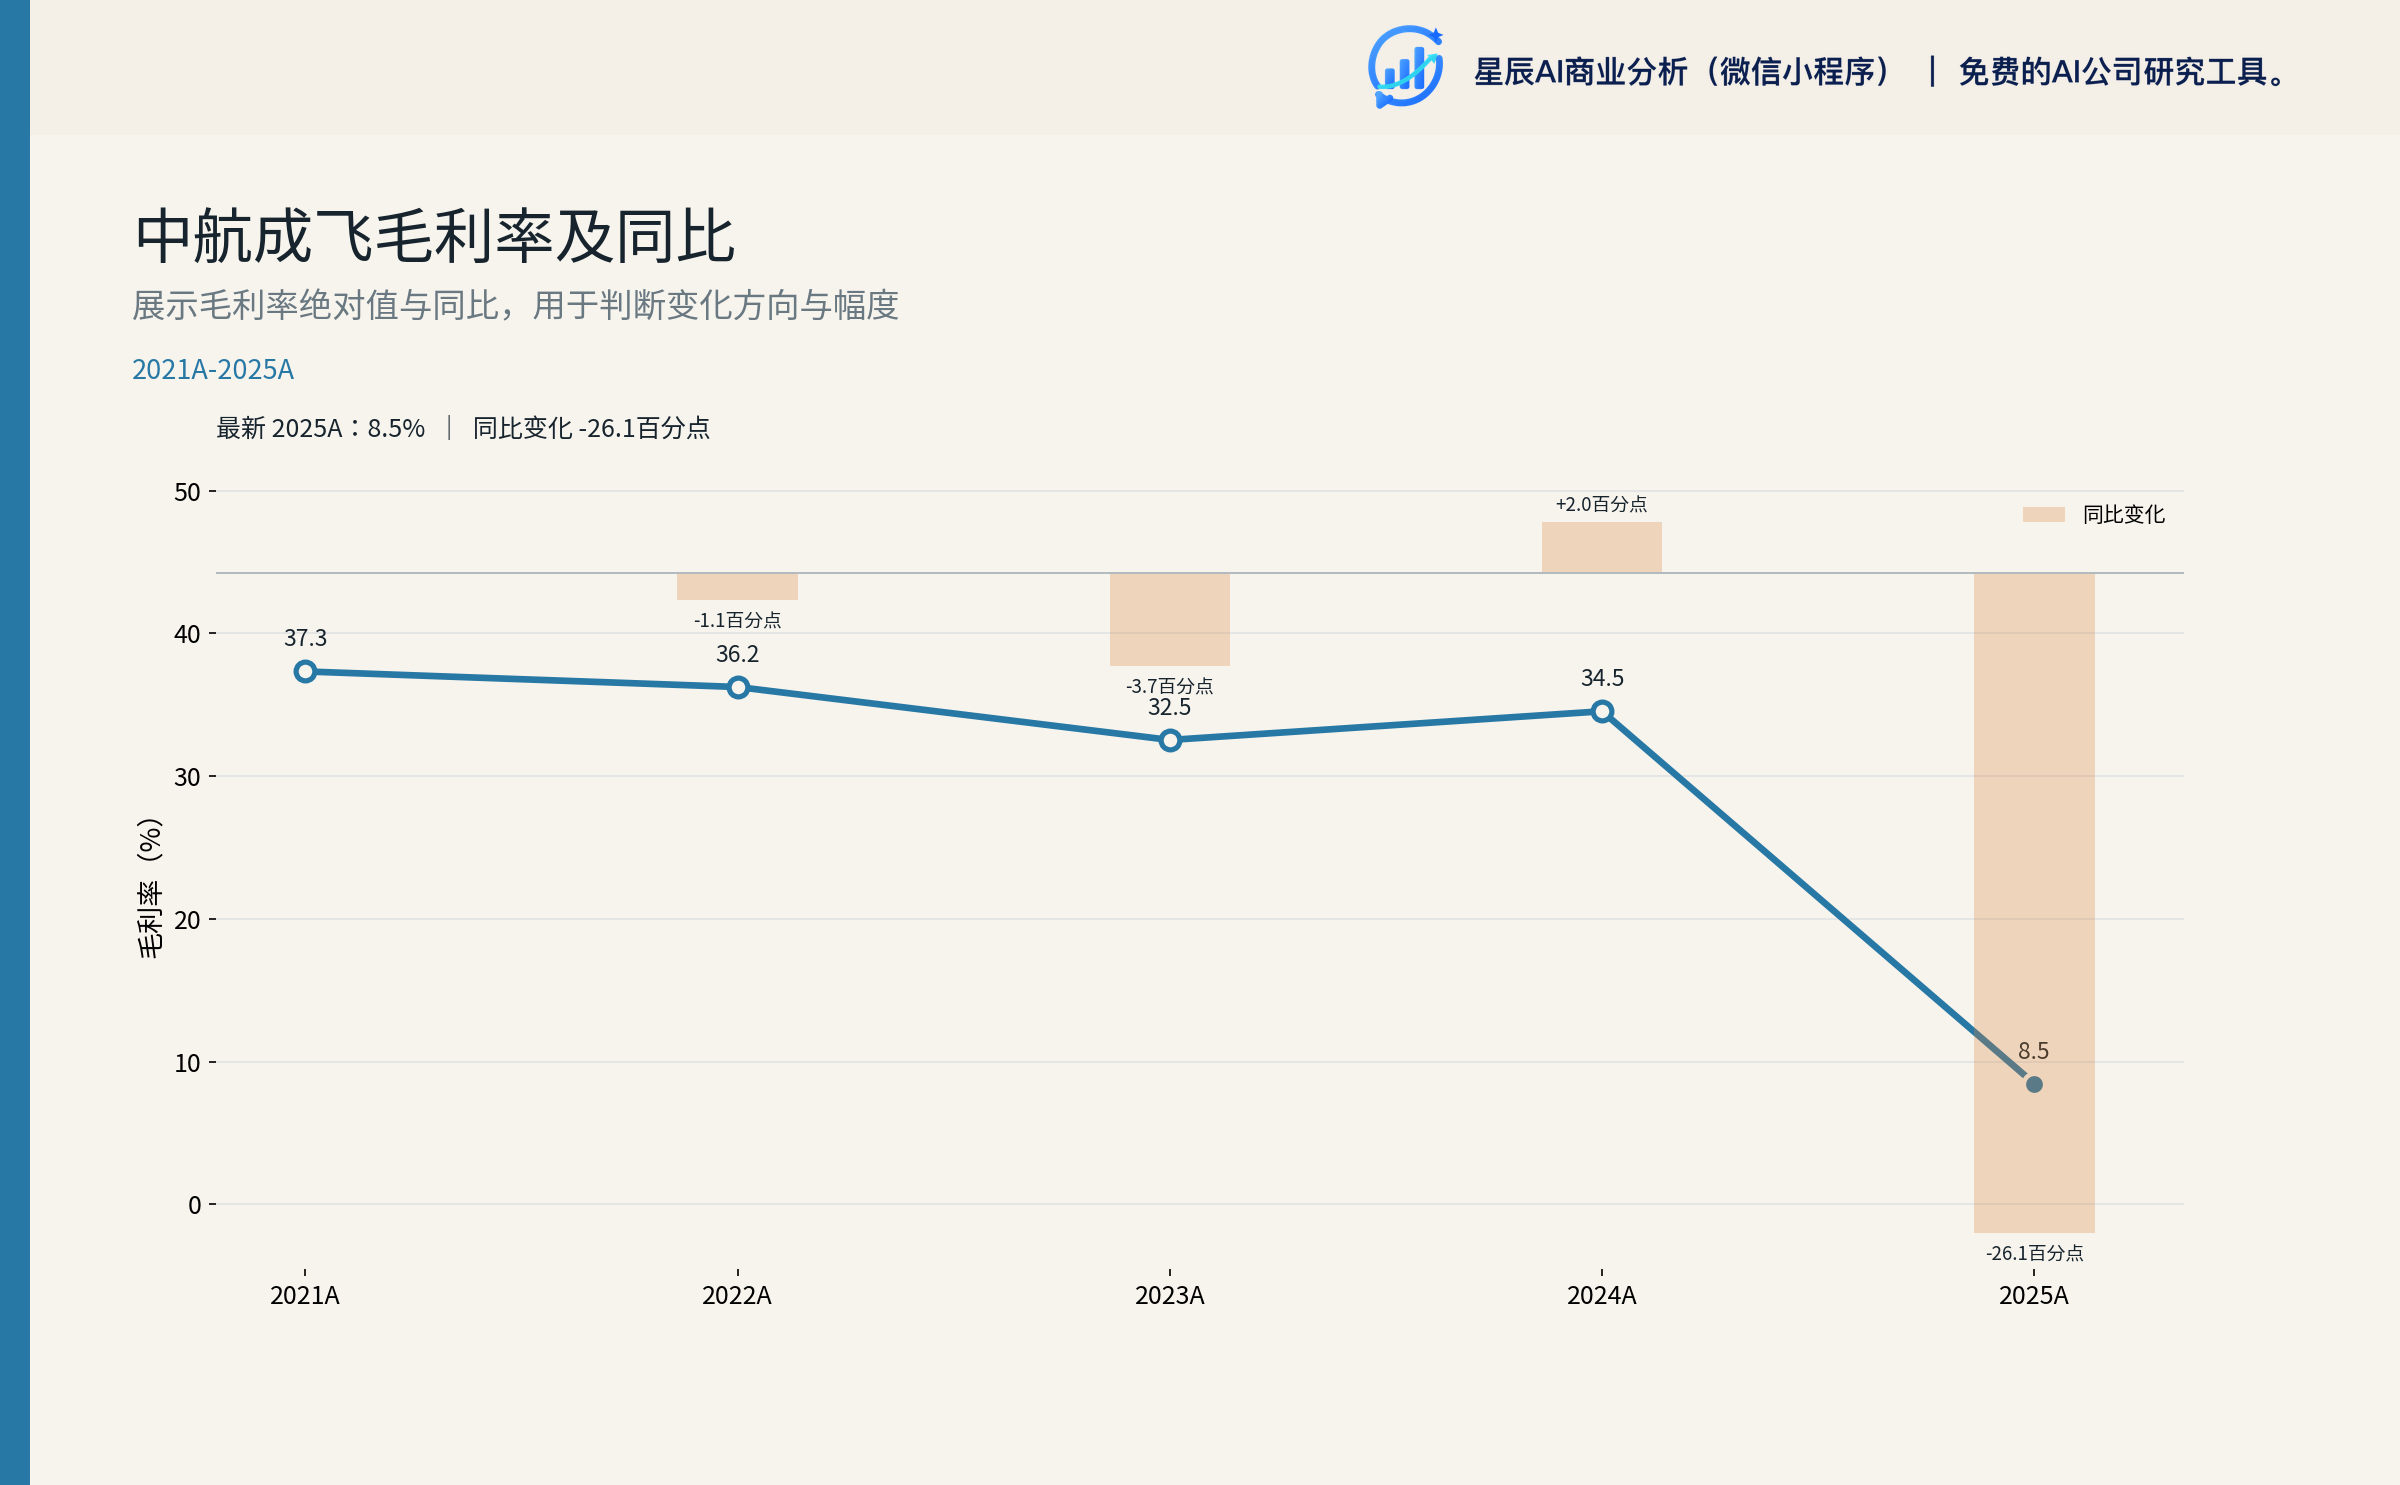Image resolution: width=2400 pixels, height=1485 pixels.
Task: Click the subtitle starting with 展示毛利率绝对值
Action: coord(515,305)
